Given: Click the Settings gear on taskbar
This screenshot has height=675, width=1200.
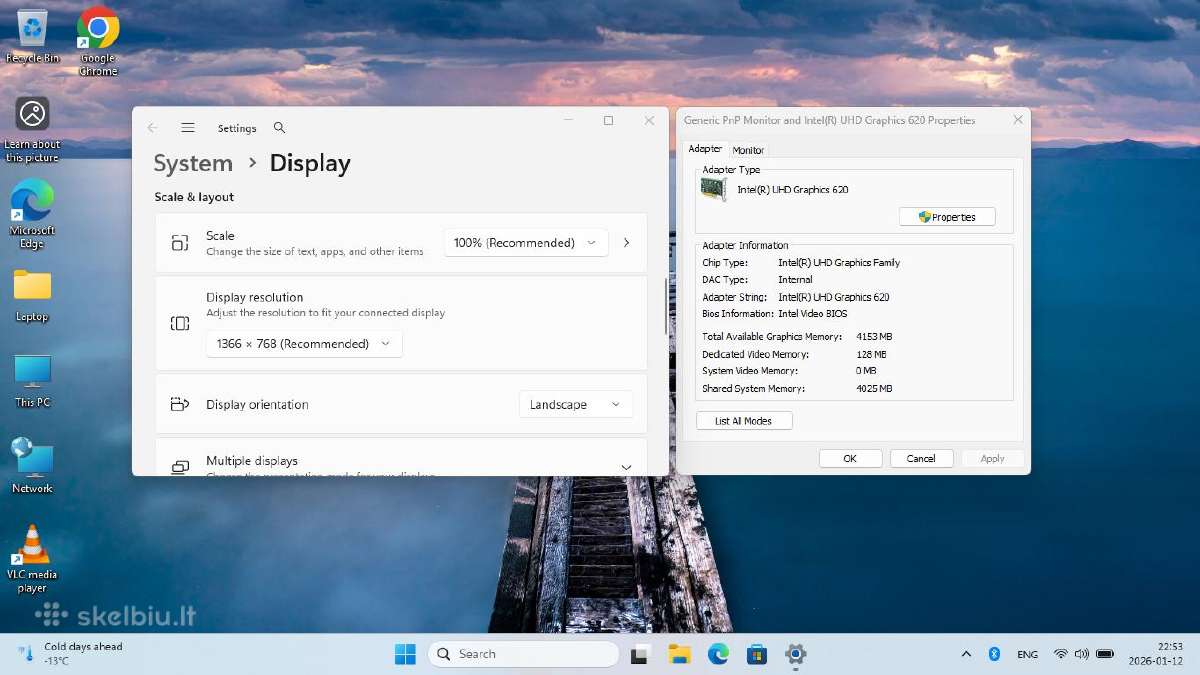Looking at the screenshot, I should (796, 654).
